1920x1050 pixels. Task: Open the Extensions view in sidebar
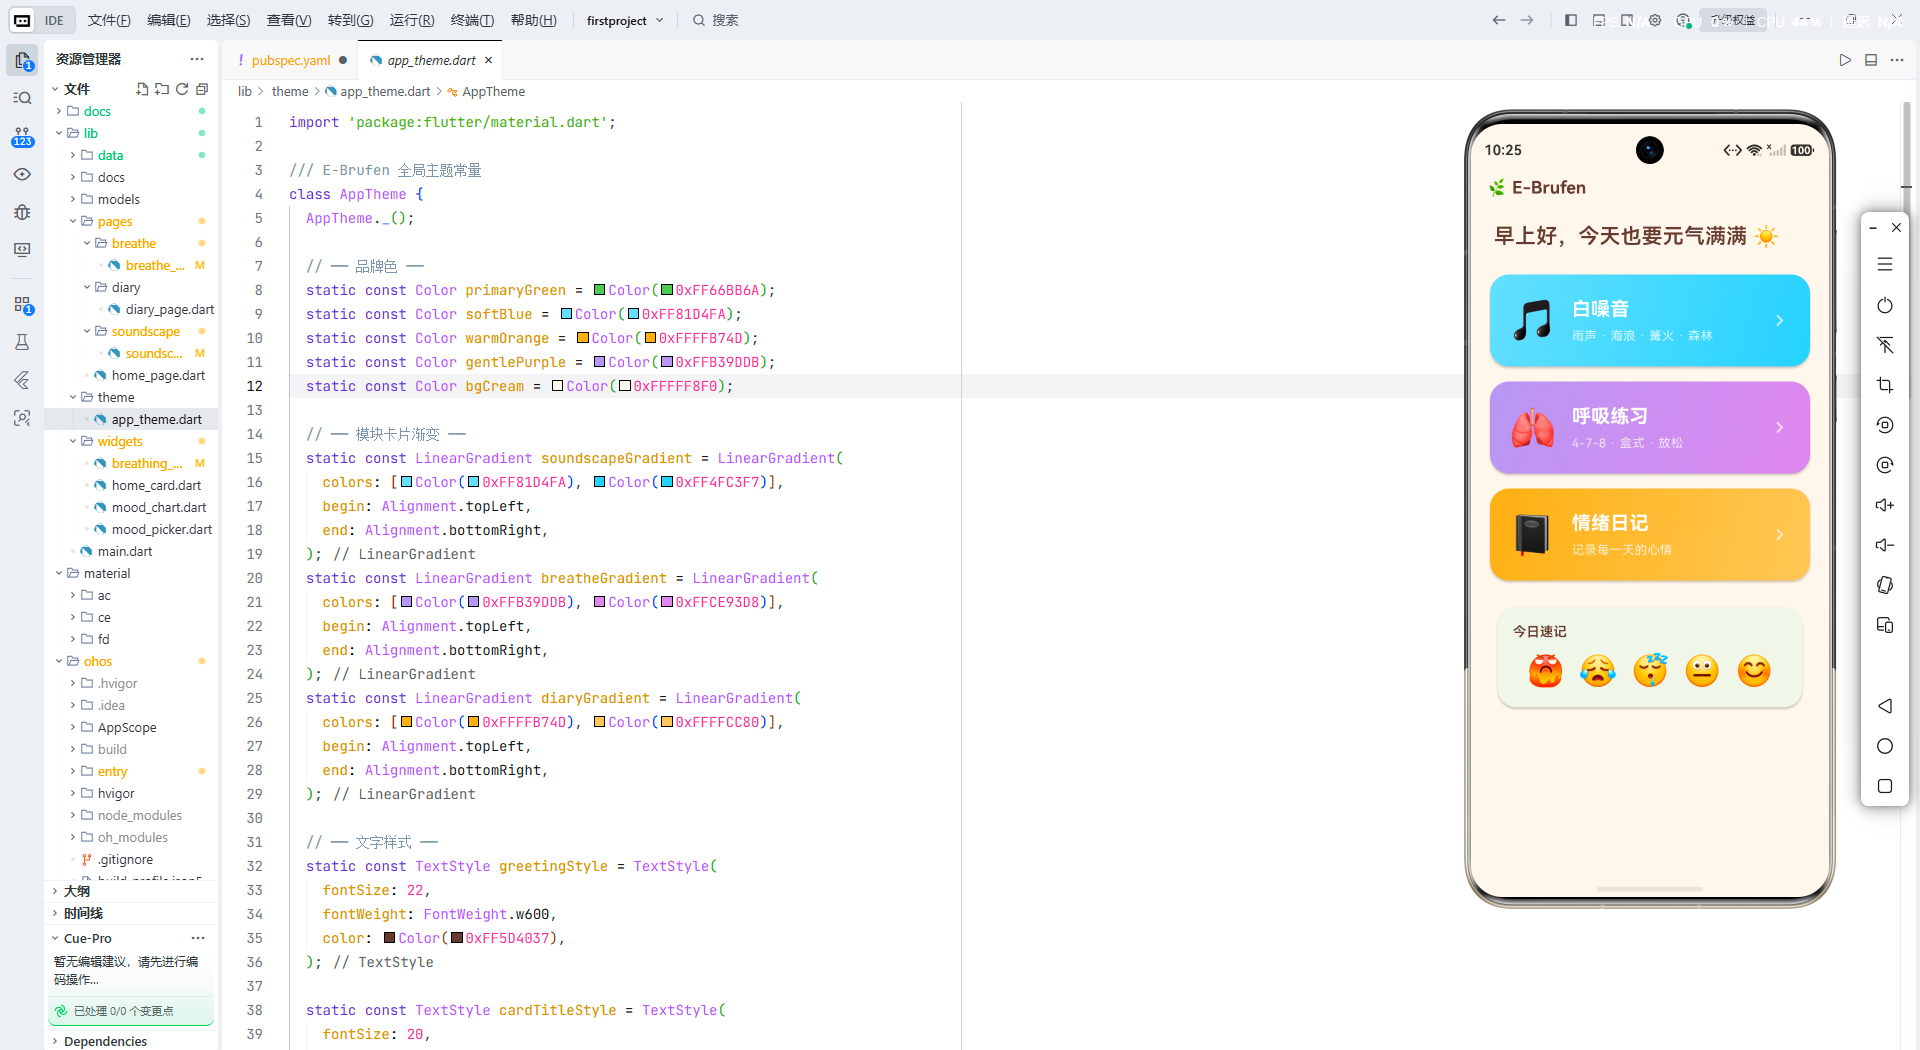click(22, 305)
